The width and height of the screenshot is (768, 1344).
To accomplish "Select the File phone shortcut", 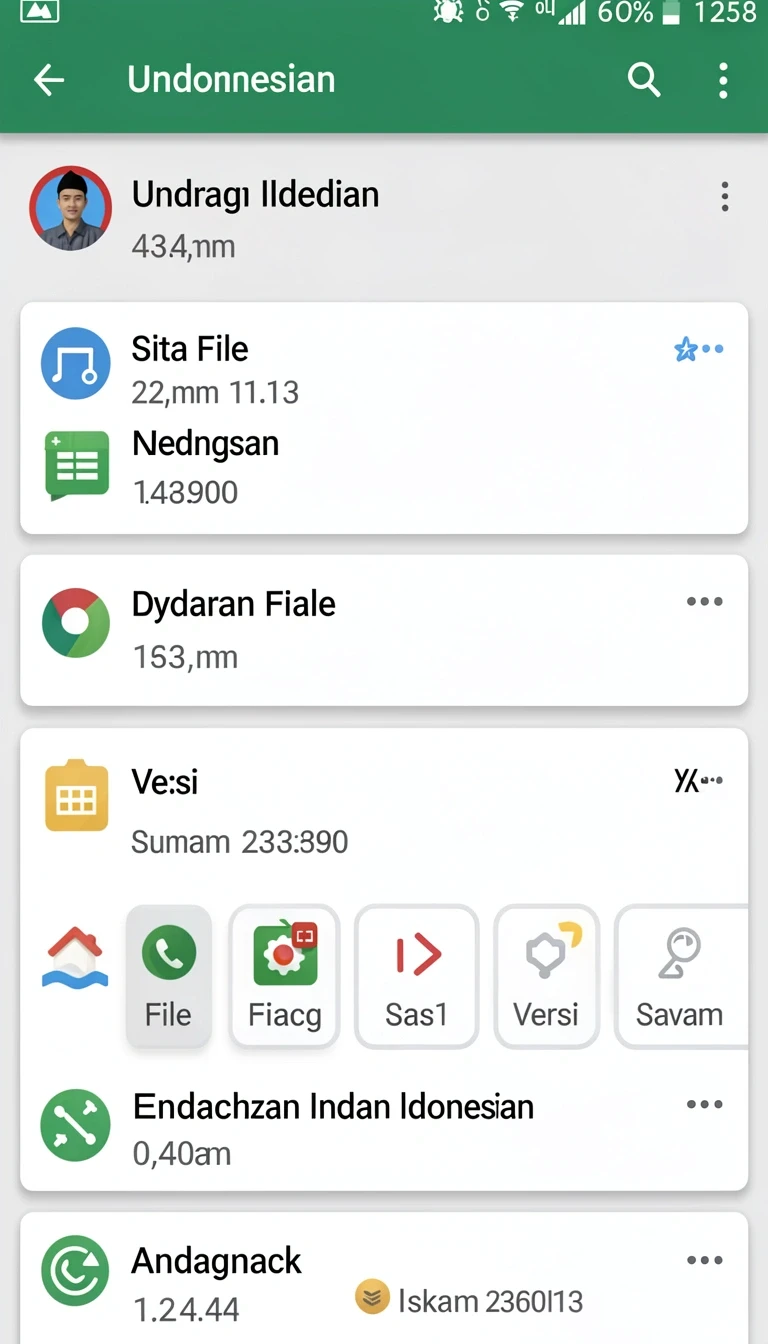I will click(168, 976).
